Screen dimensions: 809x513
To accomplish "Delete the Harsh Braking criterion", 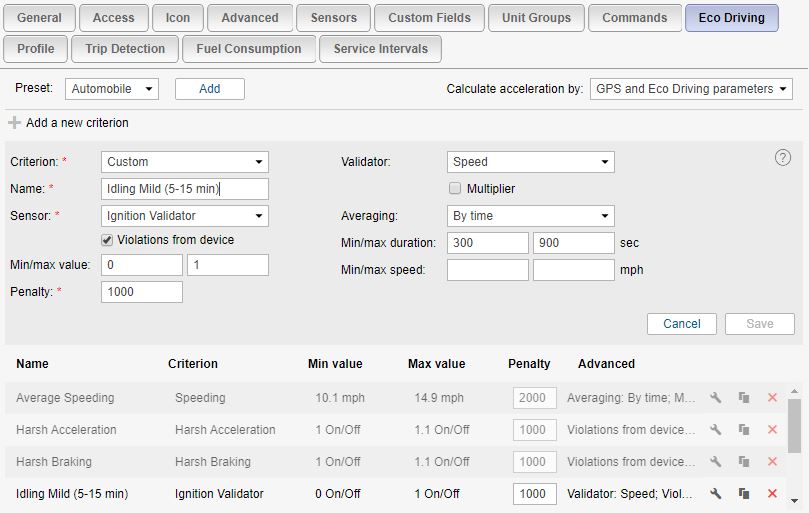I will 772,462.
